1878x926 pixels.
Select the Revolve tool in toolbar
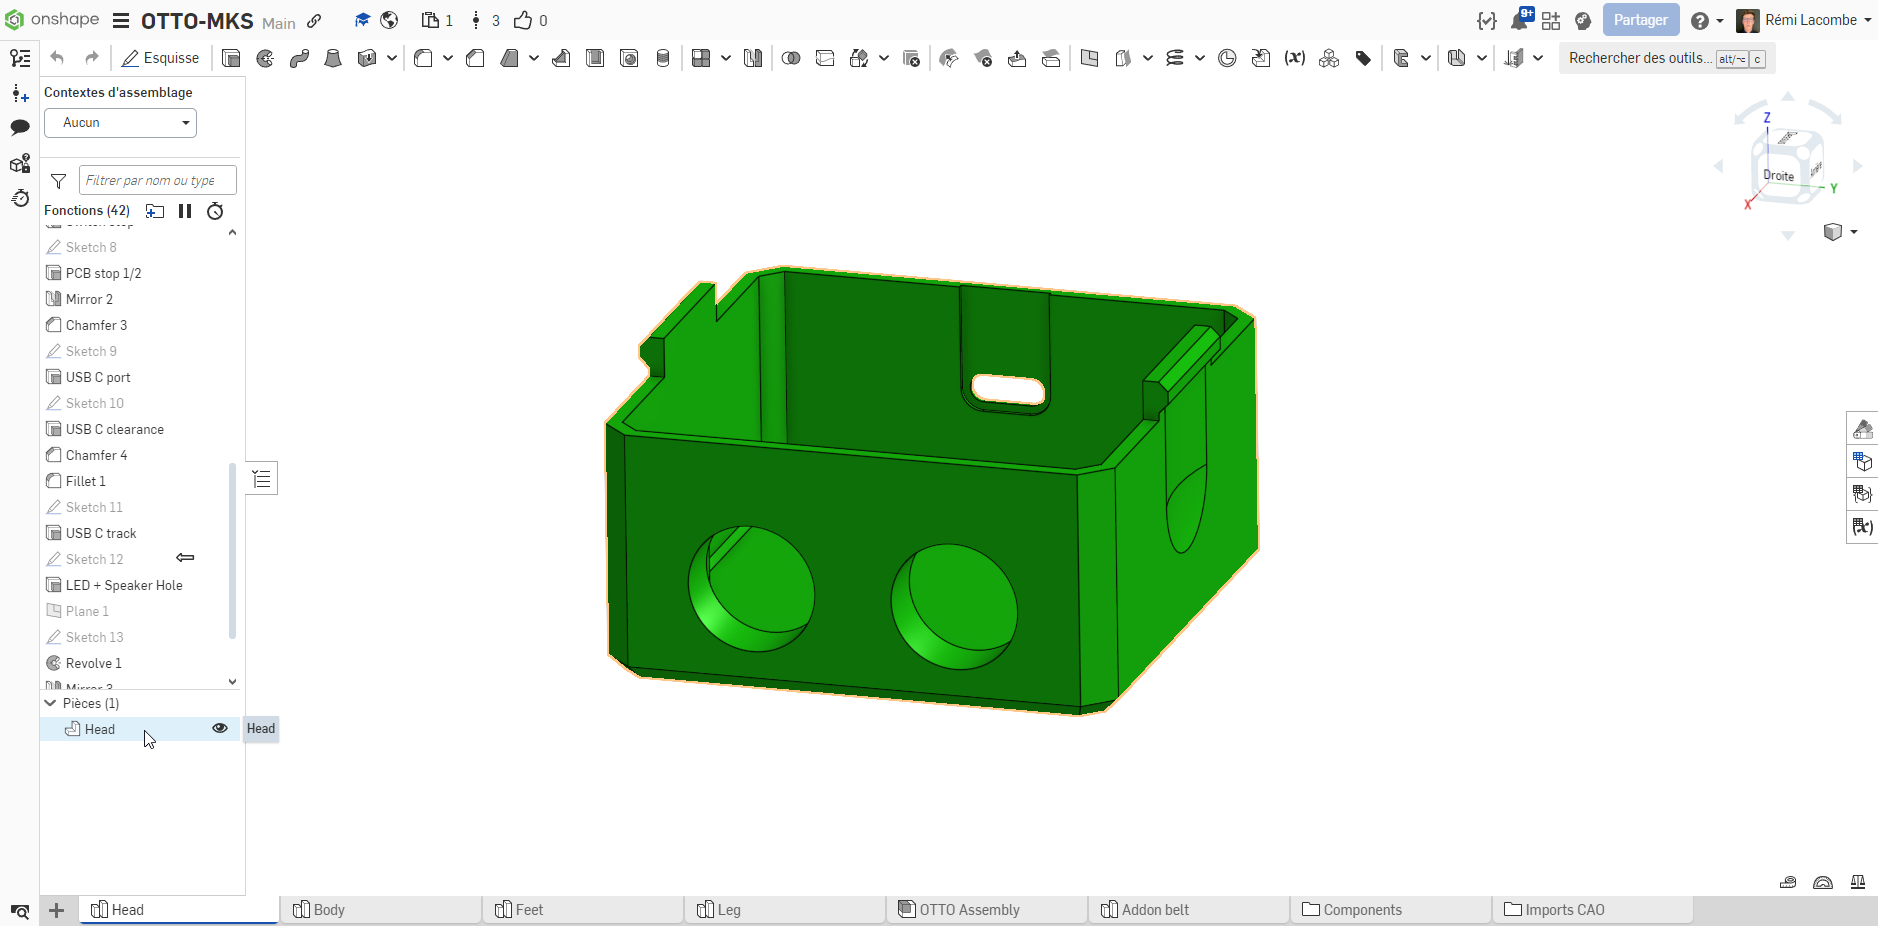tap(265, 58)
